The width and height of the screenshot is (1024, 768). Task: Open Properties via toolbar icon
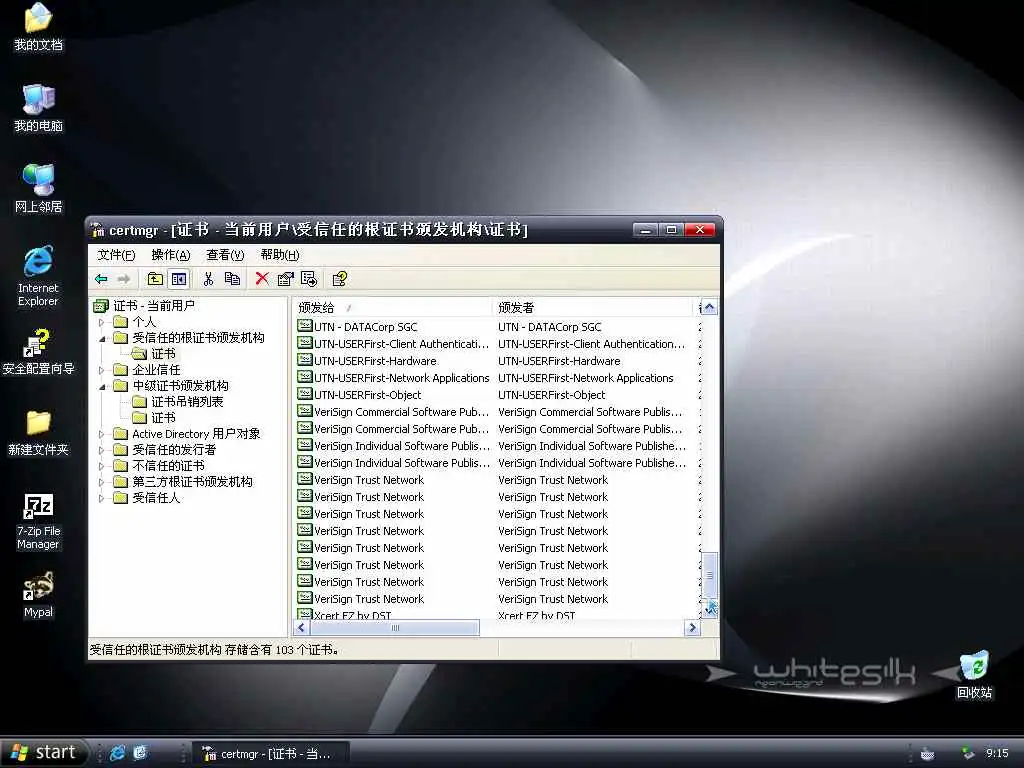pos(285,280)
